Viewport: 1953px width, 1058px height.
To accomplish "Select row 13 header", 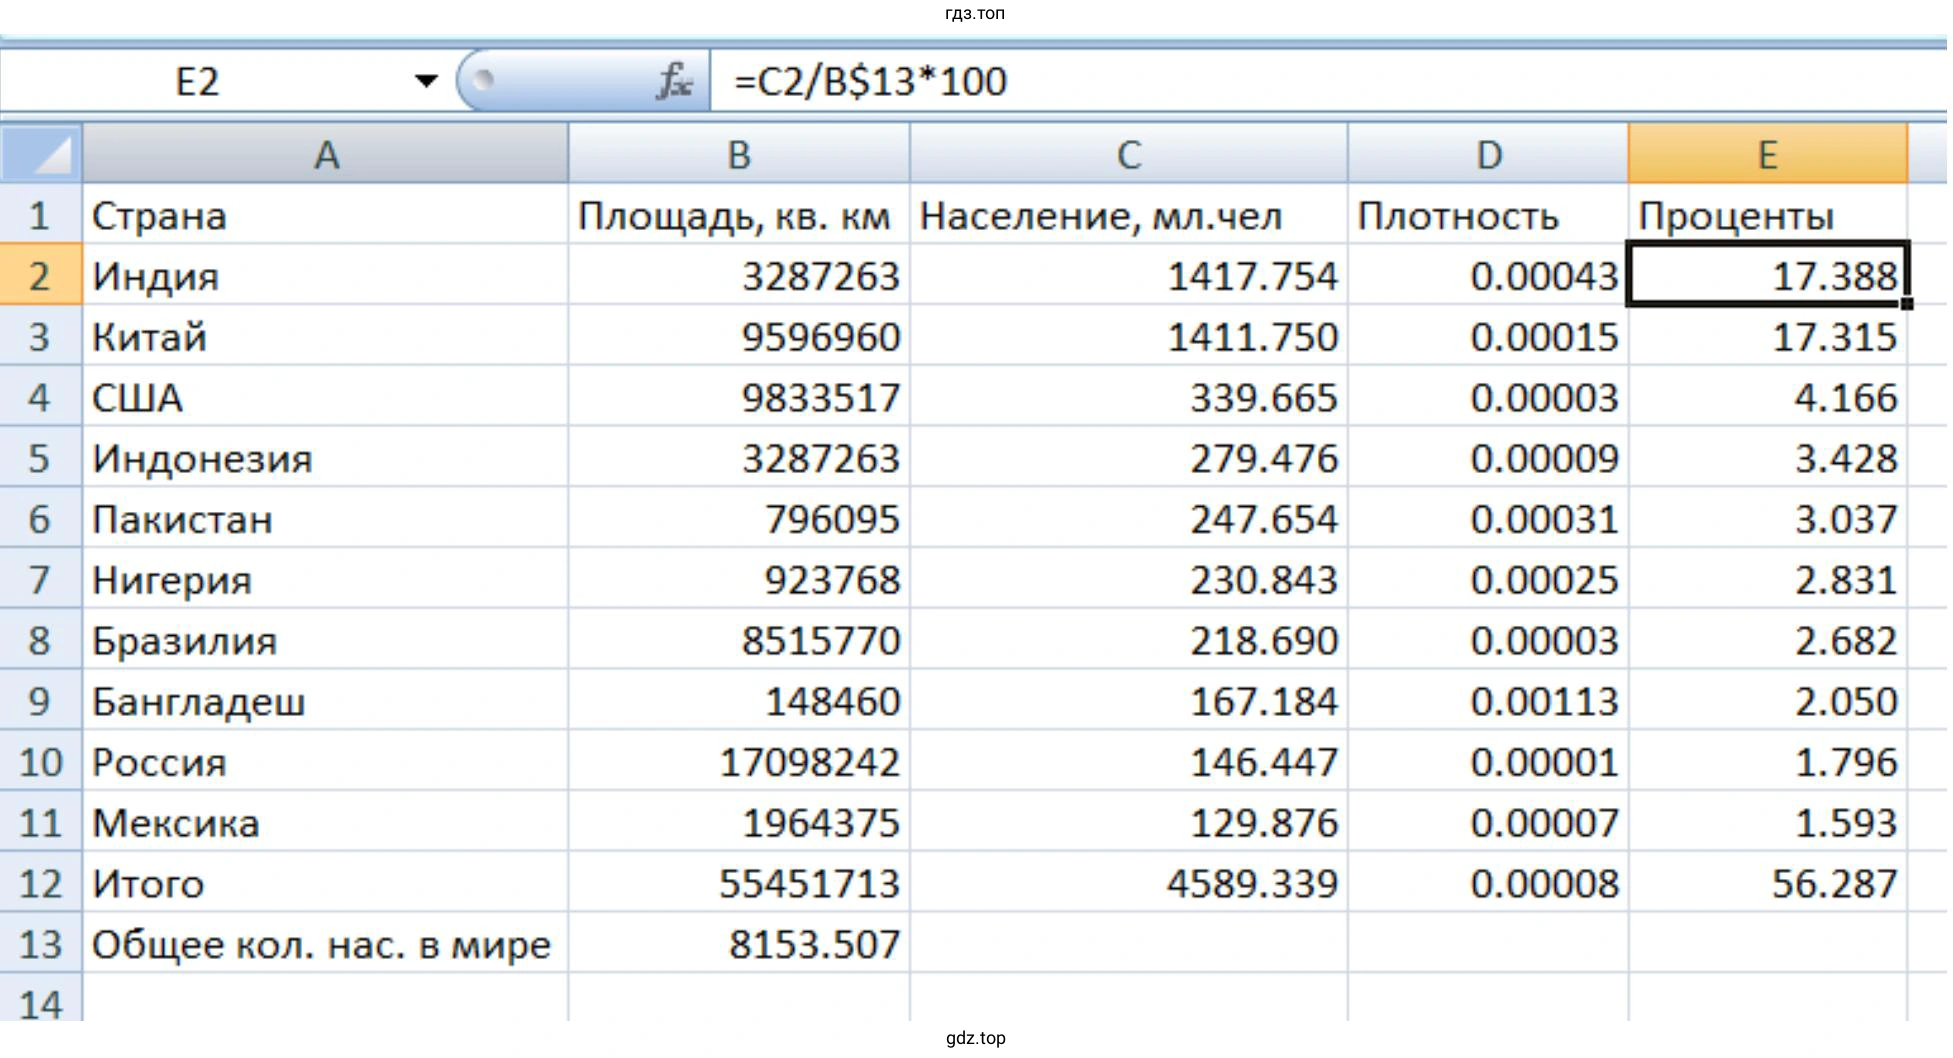I will 41,945.
